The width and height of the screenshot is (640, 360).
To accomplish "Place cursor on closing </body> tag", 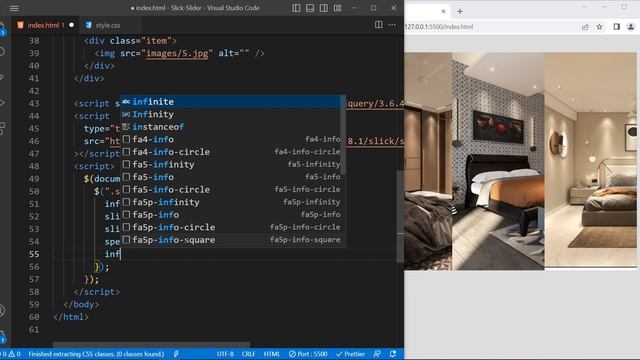I will [x=81, y=304].
